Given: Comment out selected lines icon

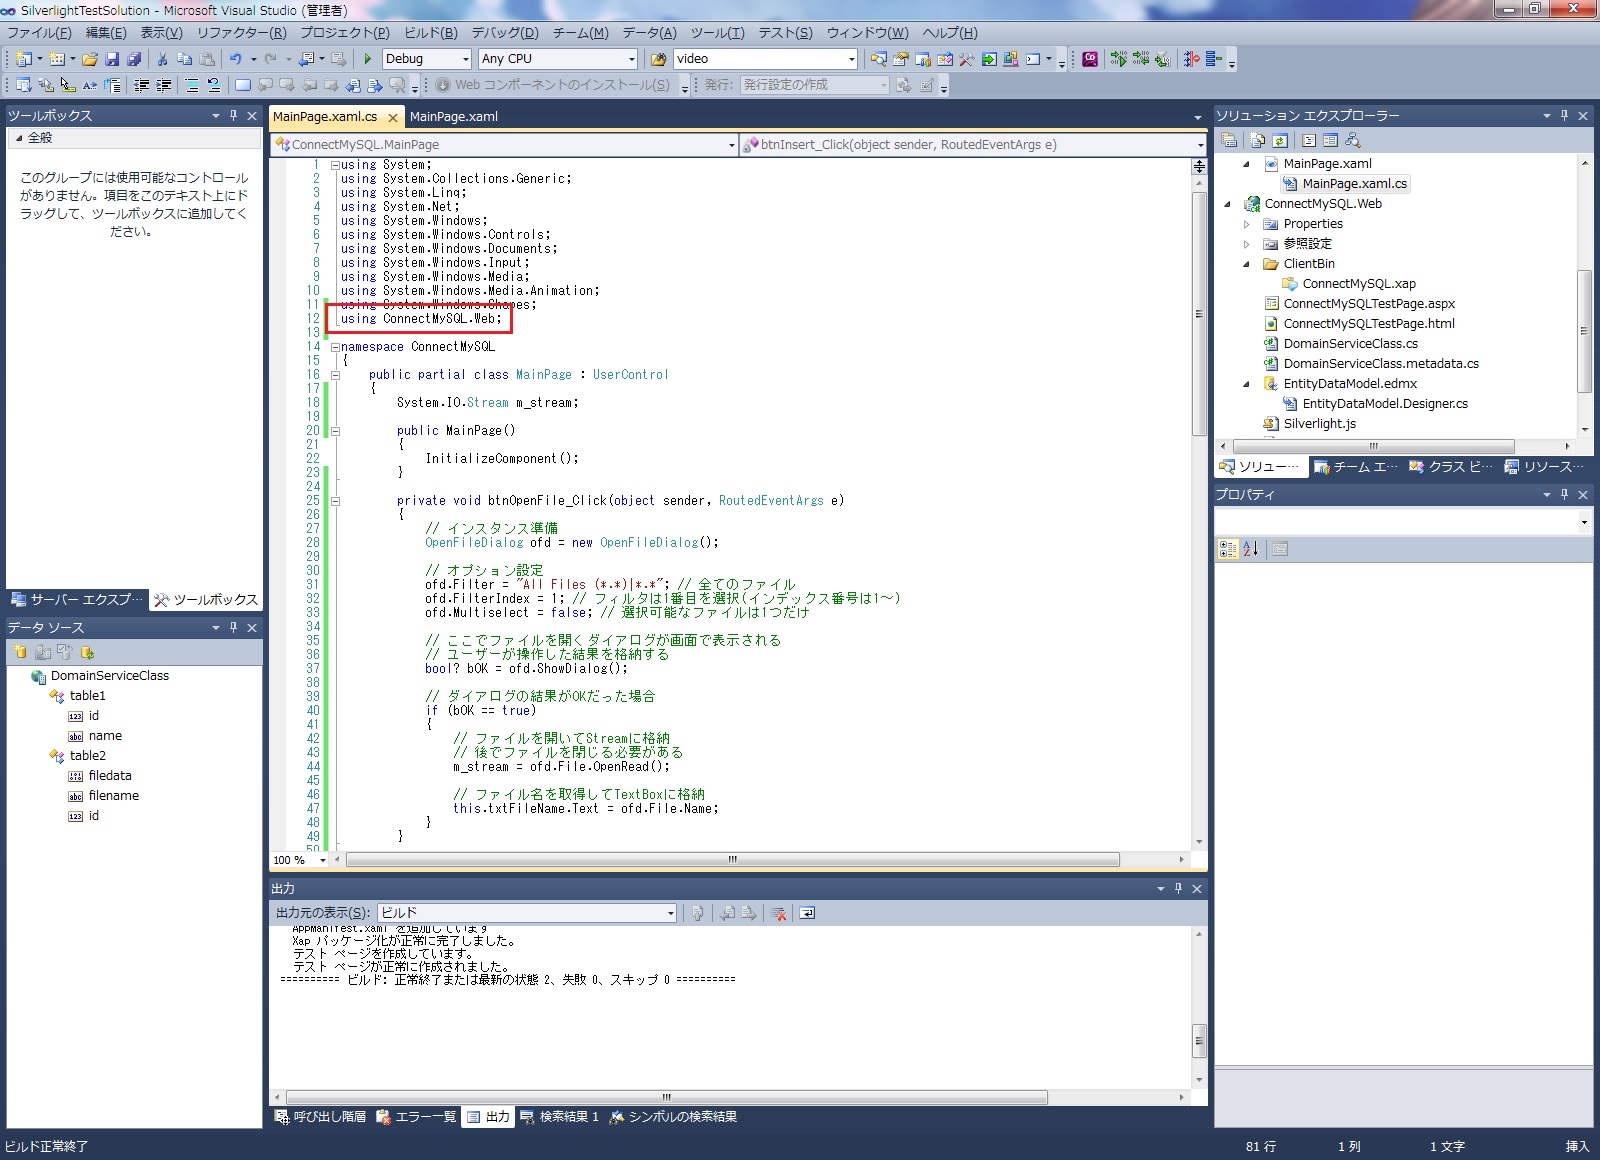Looking at the screenshot, I should pyautogui.click(x=192, y=85).
